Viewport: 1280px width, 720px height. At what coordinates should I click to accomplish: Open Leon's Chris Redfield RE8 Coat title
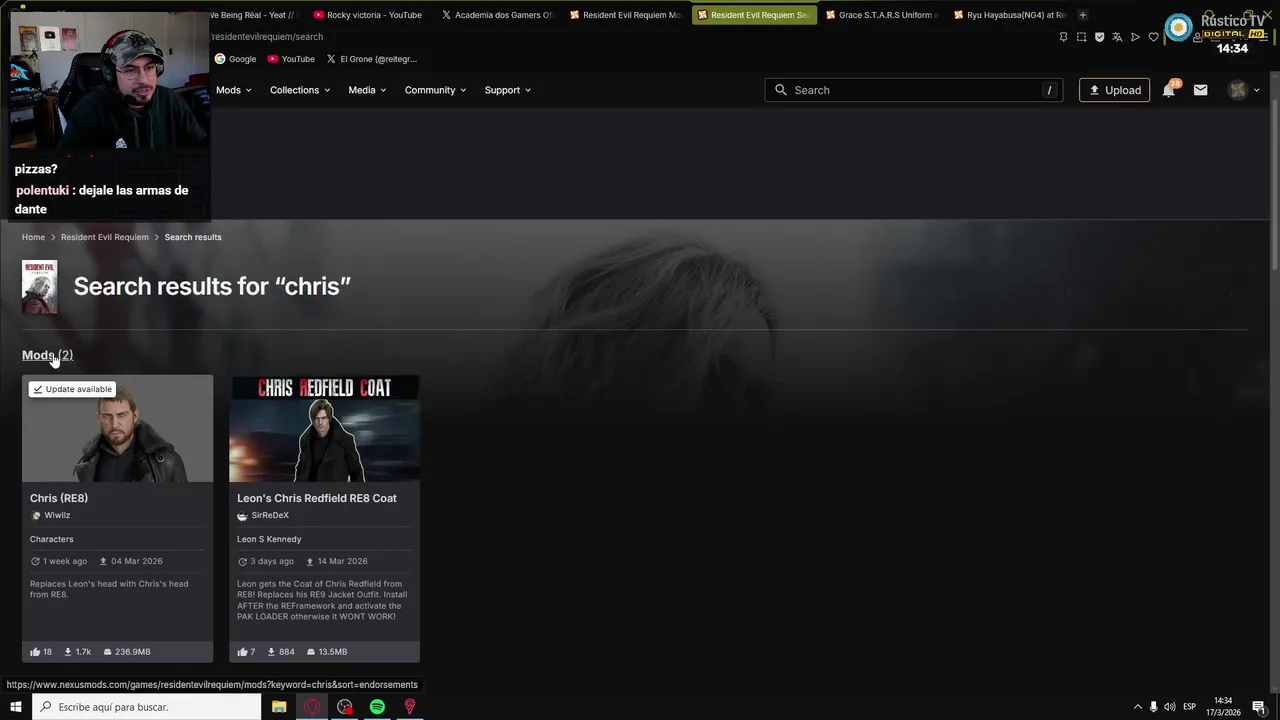pos(317,498)
